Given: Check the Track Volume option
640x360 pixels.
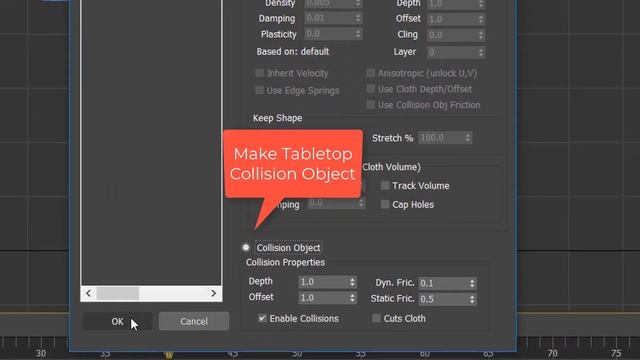Looking at the screenshot, I should 385,186.
